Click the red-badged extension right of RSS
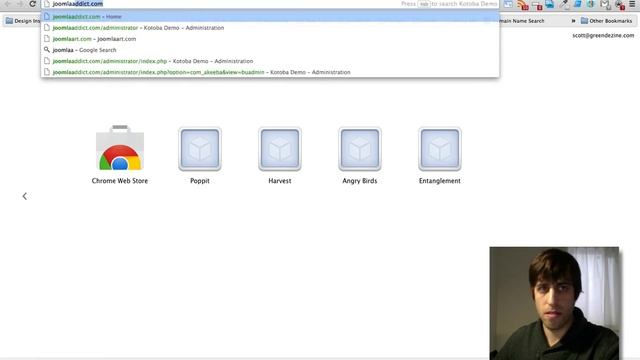Image resolution: width=640 pixels, height=360 pixels. pyautogui.click(x=537, y=5)
